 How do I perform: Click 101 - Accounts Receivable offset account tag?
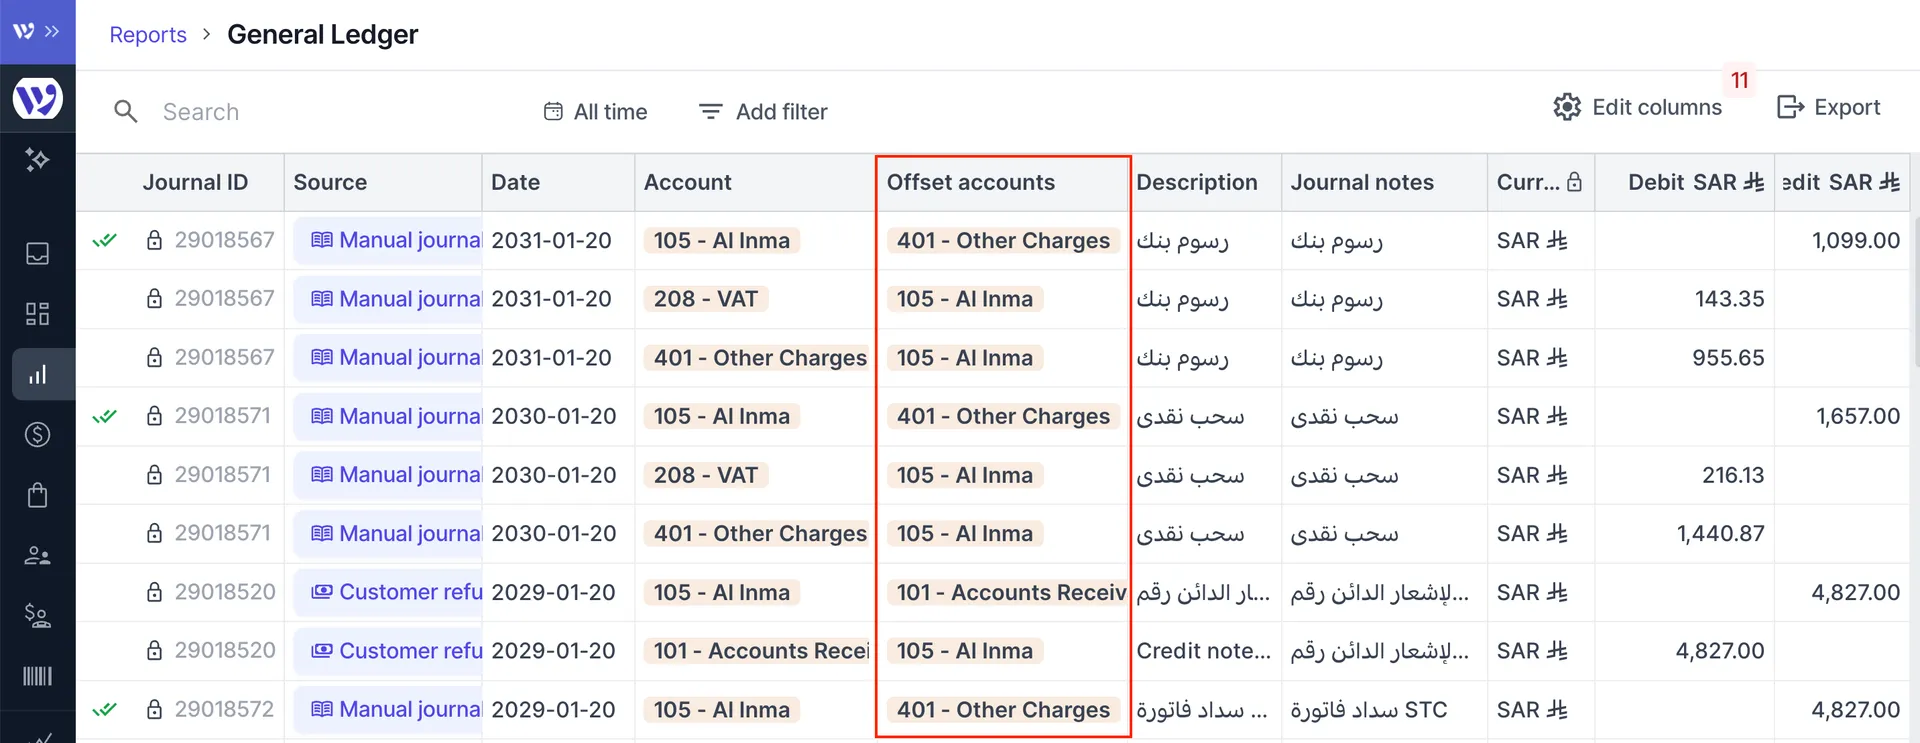click(1008, 593)
